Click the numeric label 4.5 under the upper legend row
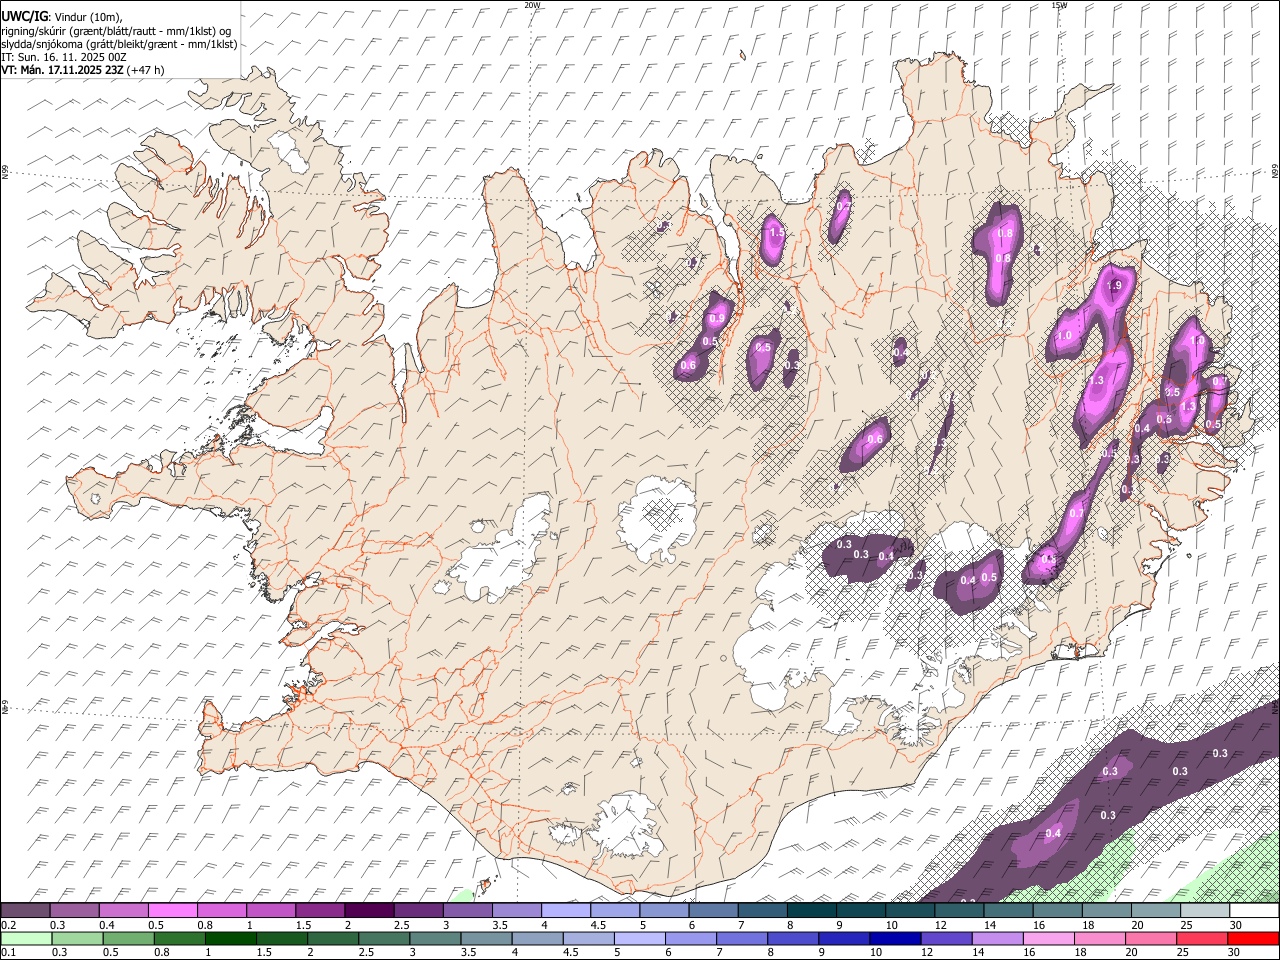1280x960 pixels. pyautogui.click(x=598, y=925)
